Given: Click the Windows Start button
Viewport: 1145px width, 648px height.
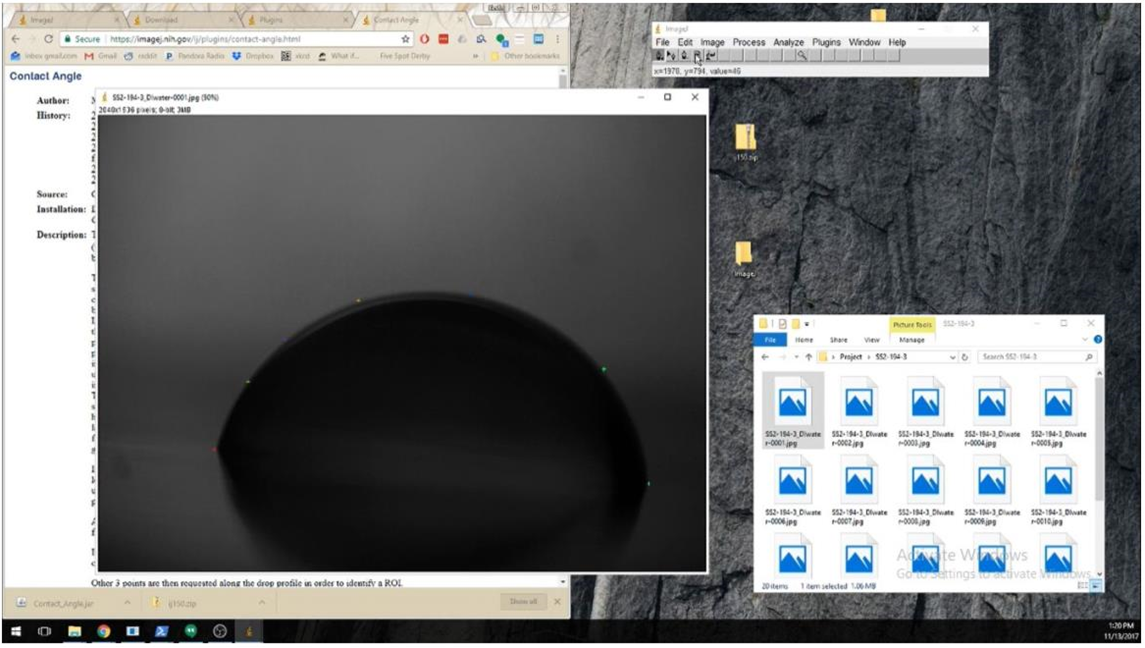Looking at the screenshot, I should (16, 631).
